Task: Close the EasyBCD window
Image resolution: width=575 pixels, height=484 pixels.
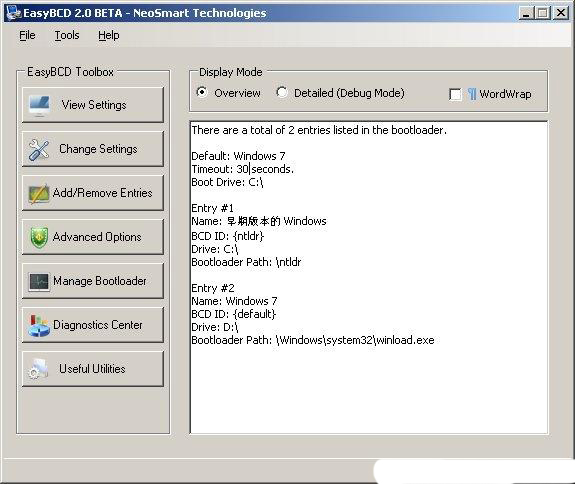Action: [561, 13]
